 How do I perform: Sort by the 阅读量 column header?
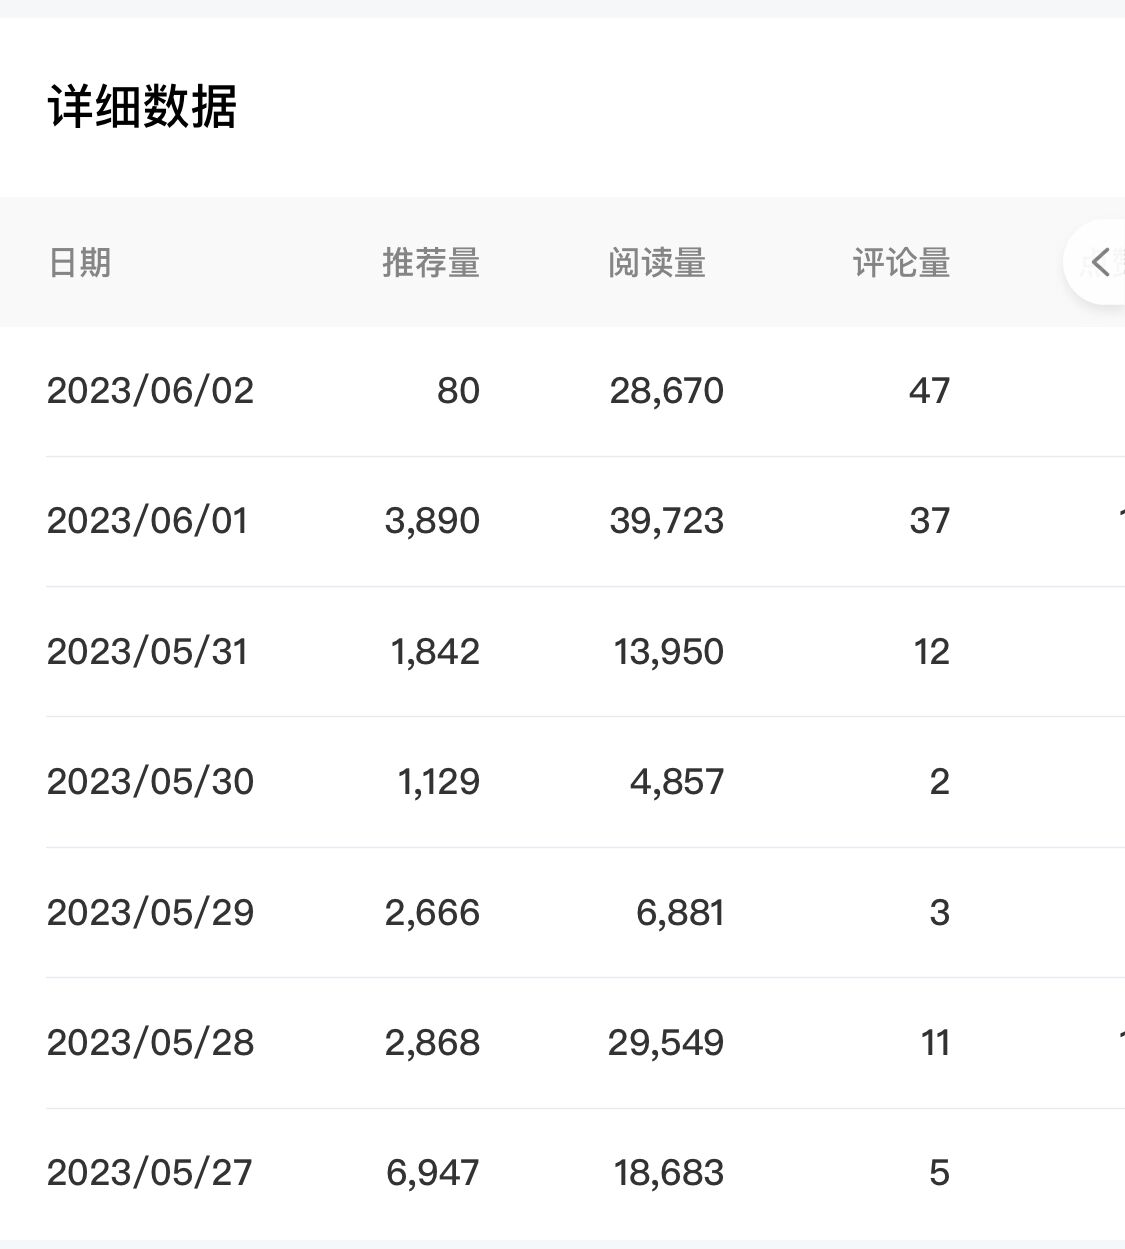pos(659,263)
